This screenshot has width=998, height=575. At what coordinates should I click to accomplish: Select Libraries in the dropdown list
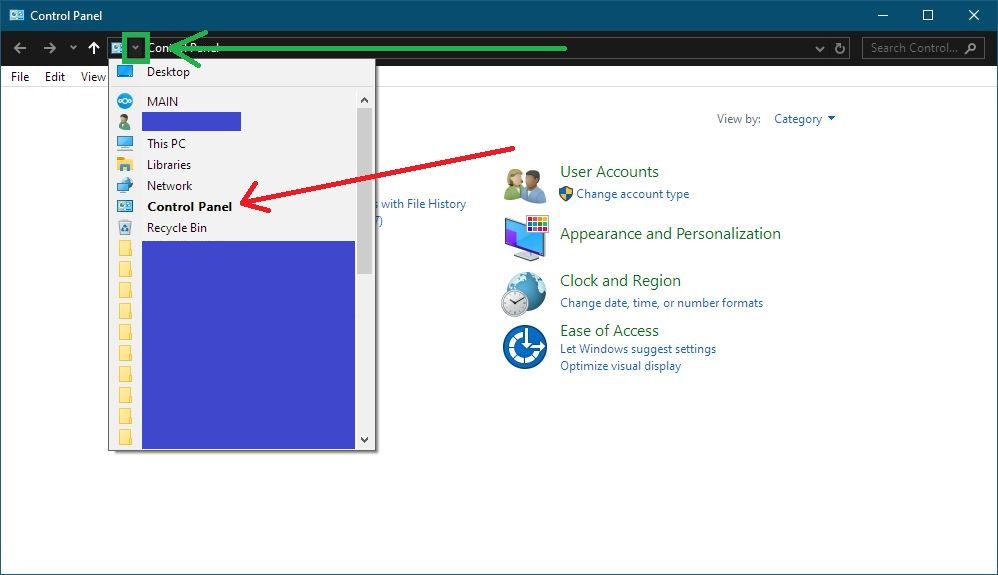pyautogui.click(x=169, y=164)
